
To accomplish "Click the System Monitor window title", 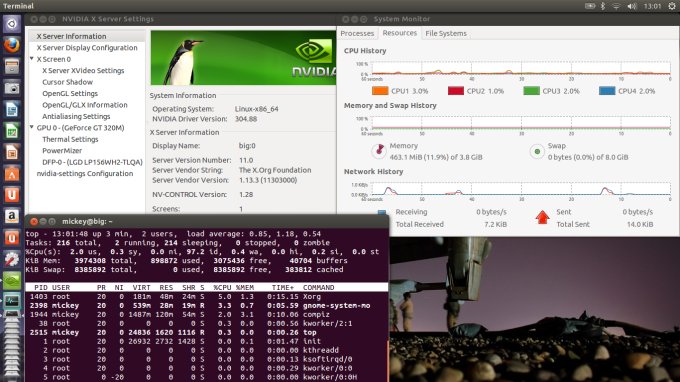I will click(402, 19).
